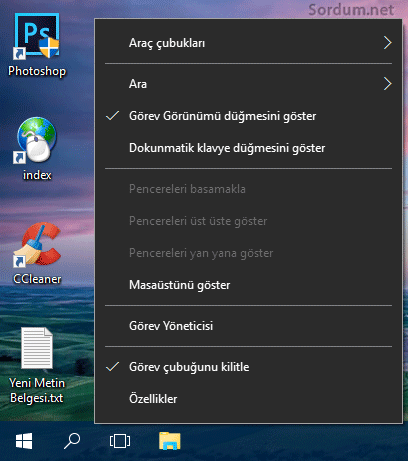This screenshot has width=408, height=461.
Task: Click the Yeni Metin Belgesi.txt label
Action: coord(37,390)
